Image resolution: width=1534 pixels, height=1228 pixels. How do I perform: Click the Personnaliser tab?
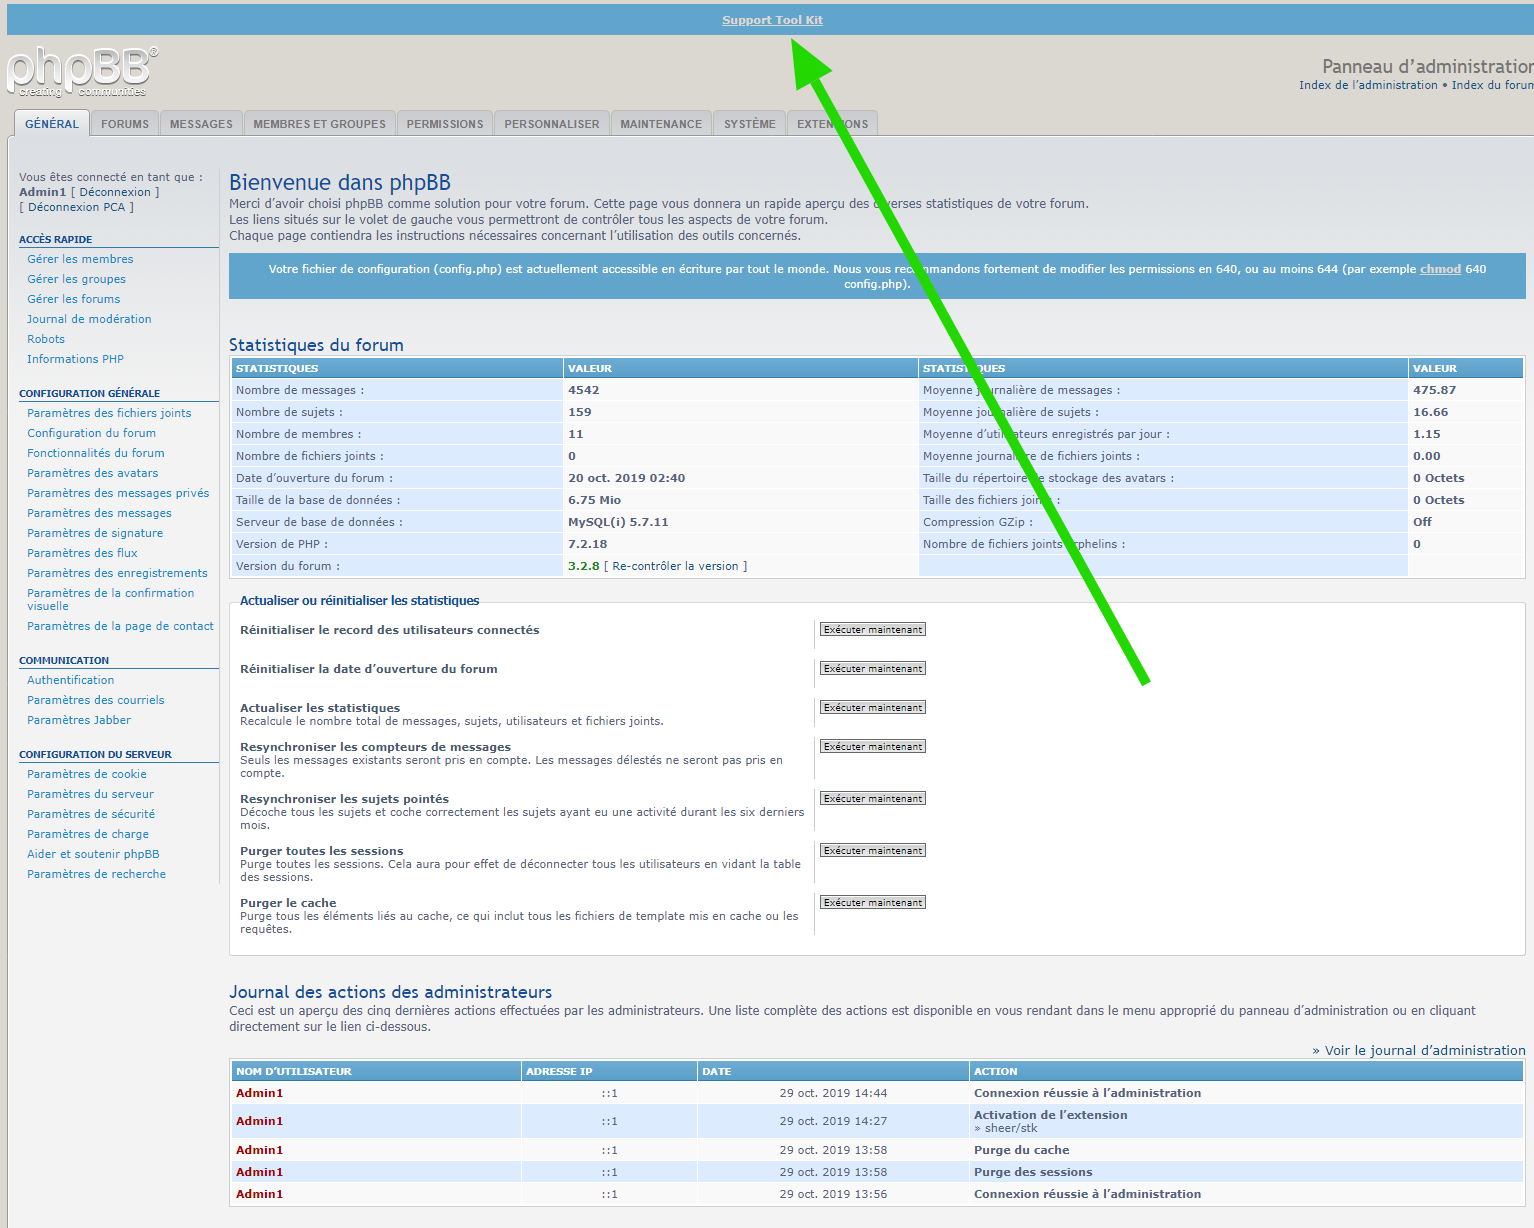coord(552,124)
